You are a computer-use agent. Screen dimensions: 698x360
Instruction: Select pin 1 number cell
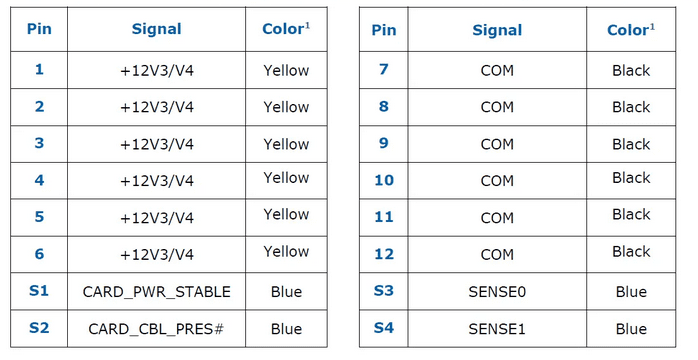pyautogui.click(x=39, y=70)
